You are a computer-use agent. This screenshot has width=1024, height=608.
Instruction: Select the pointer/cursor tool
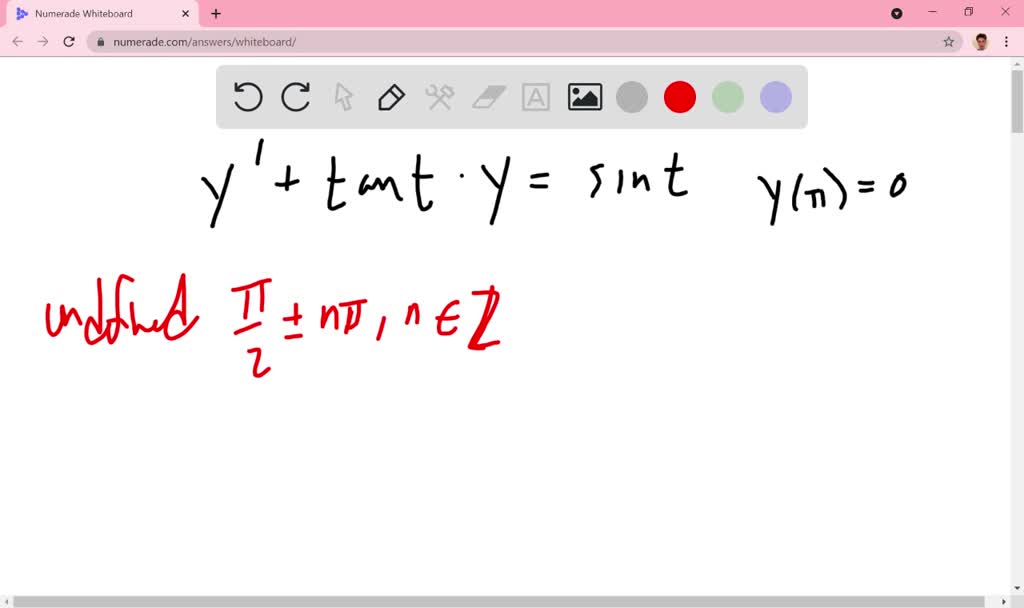point(343,97)
